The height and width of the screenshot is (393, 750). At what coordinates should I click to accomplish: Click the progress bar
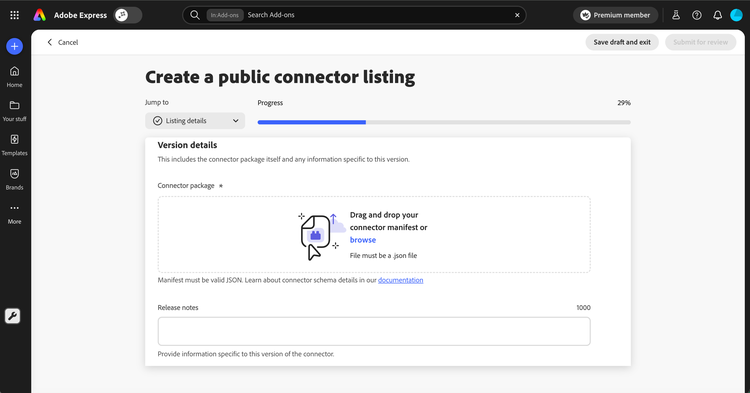pyautogui.click(x=444, y=122)
